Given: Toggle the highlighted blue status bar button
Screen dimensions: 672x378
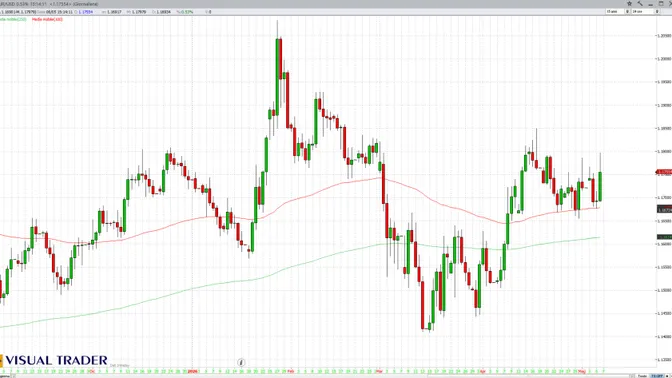Looking at the screenshot, I should click(657, 376).
